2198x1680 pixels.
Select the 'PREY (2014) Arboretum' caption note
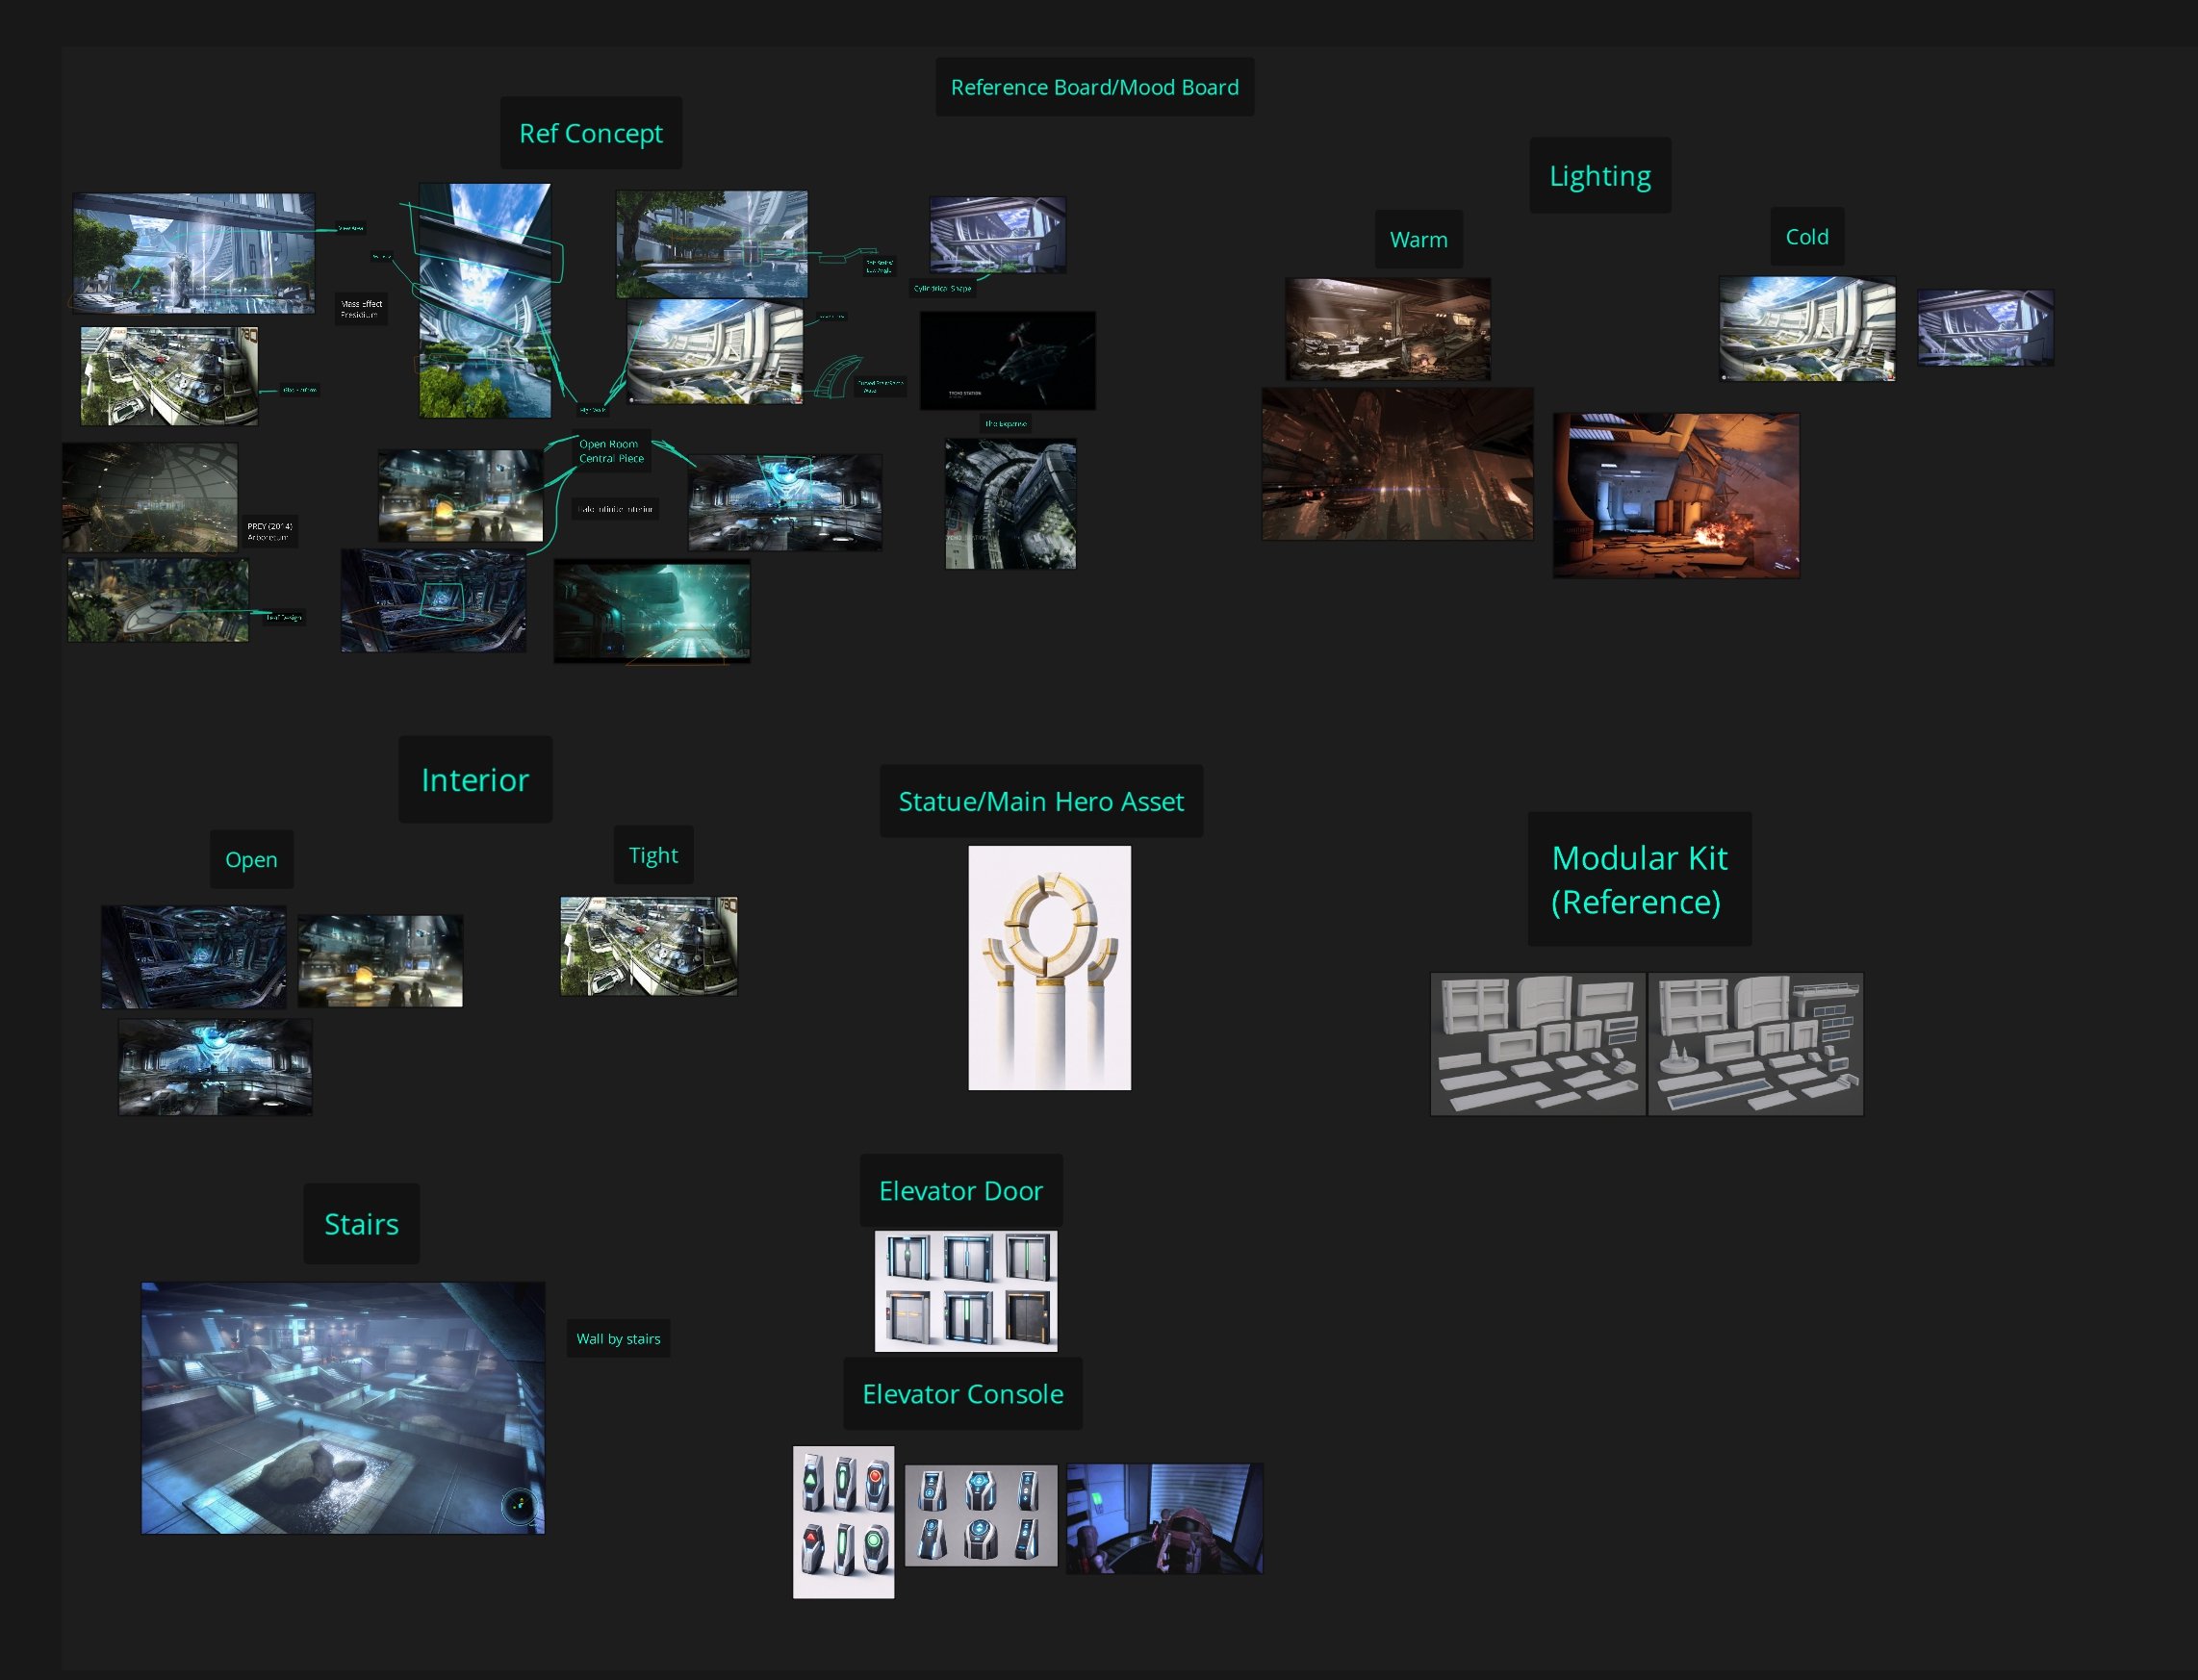[270, 531]
